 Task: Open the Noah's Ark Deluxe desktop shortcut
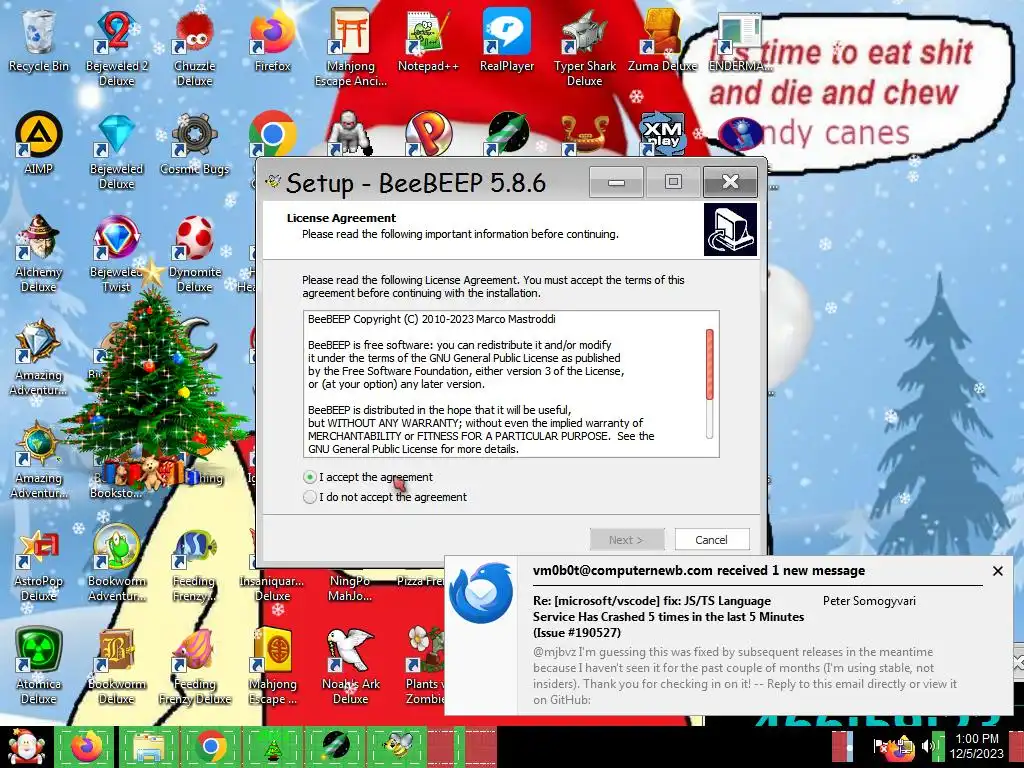pyautogui.click(x=350, y=666)
